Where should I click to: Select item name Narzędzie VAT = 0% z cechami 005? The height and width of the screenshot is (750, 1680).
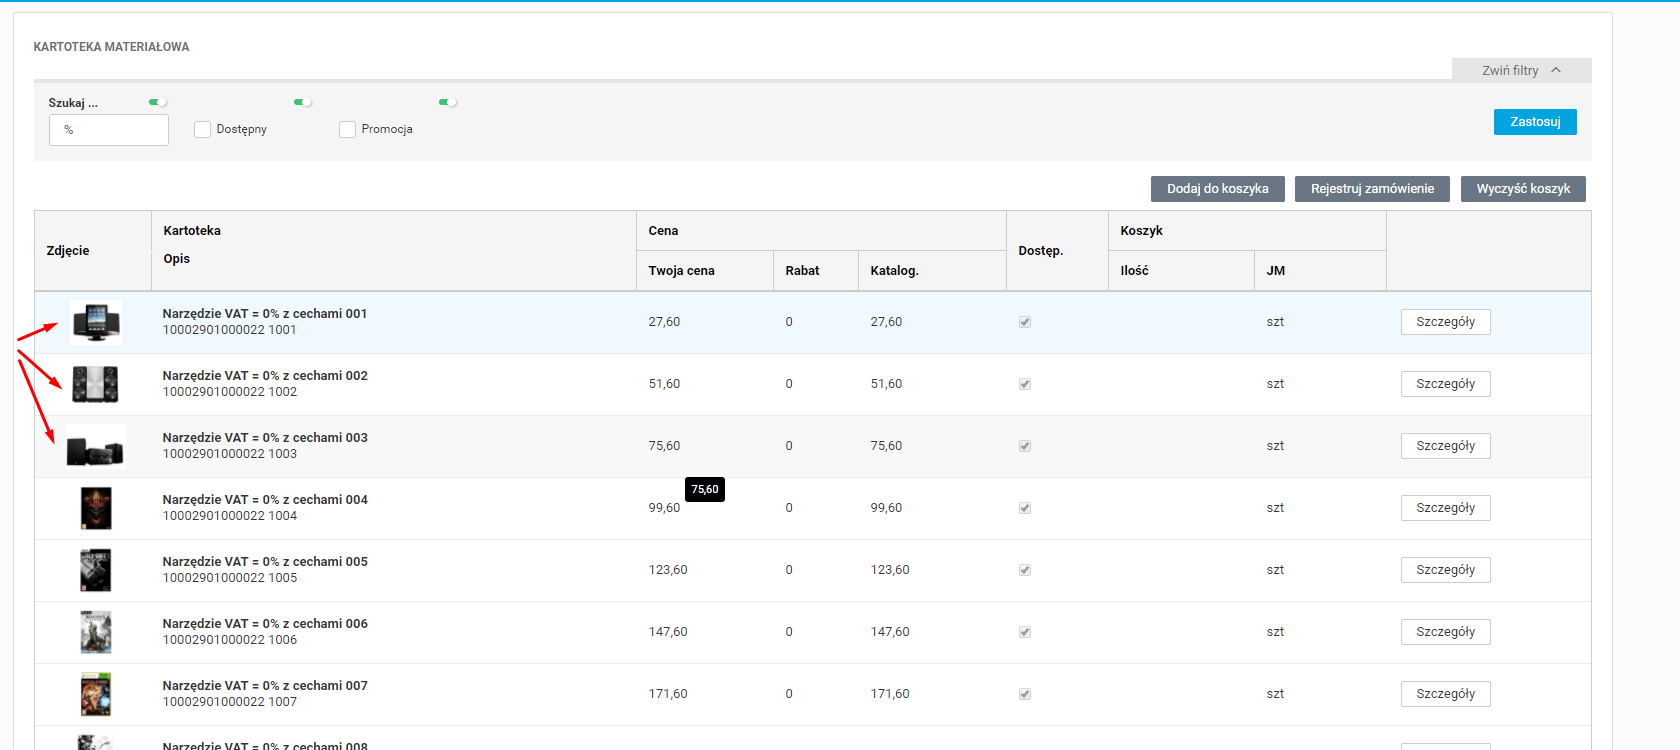[265, 562]
